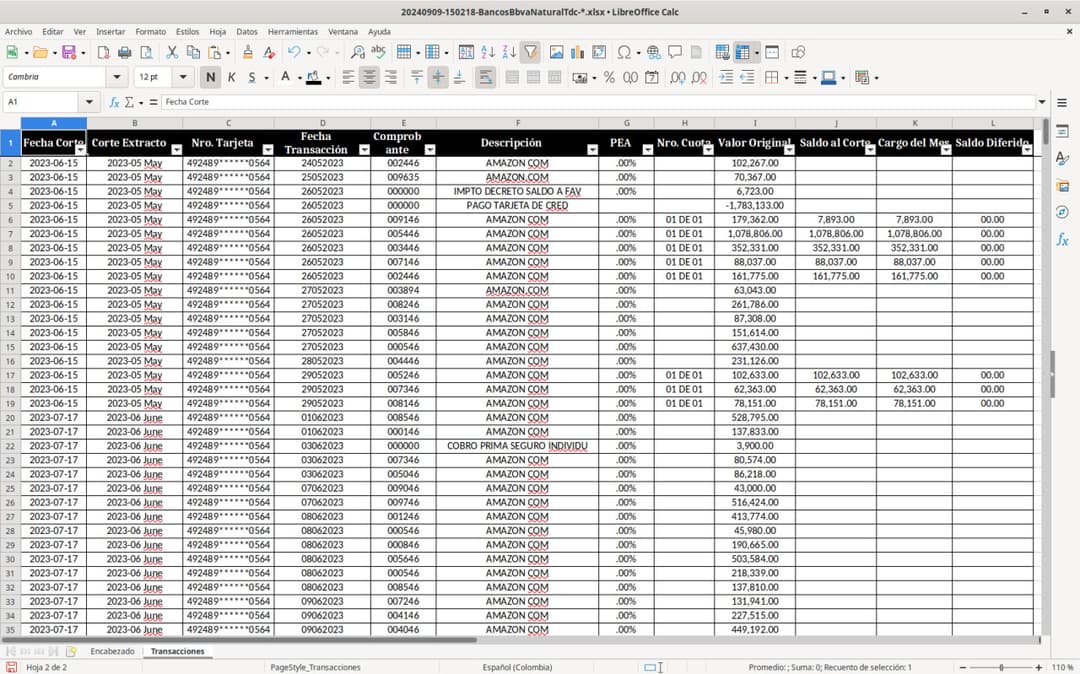Open filter dropdown for Fecha Corte column
Image resolution: width=1080 pixels, height=674 pixels.
[x=80, y=150]
